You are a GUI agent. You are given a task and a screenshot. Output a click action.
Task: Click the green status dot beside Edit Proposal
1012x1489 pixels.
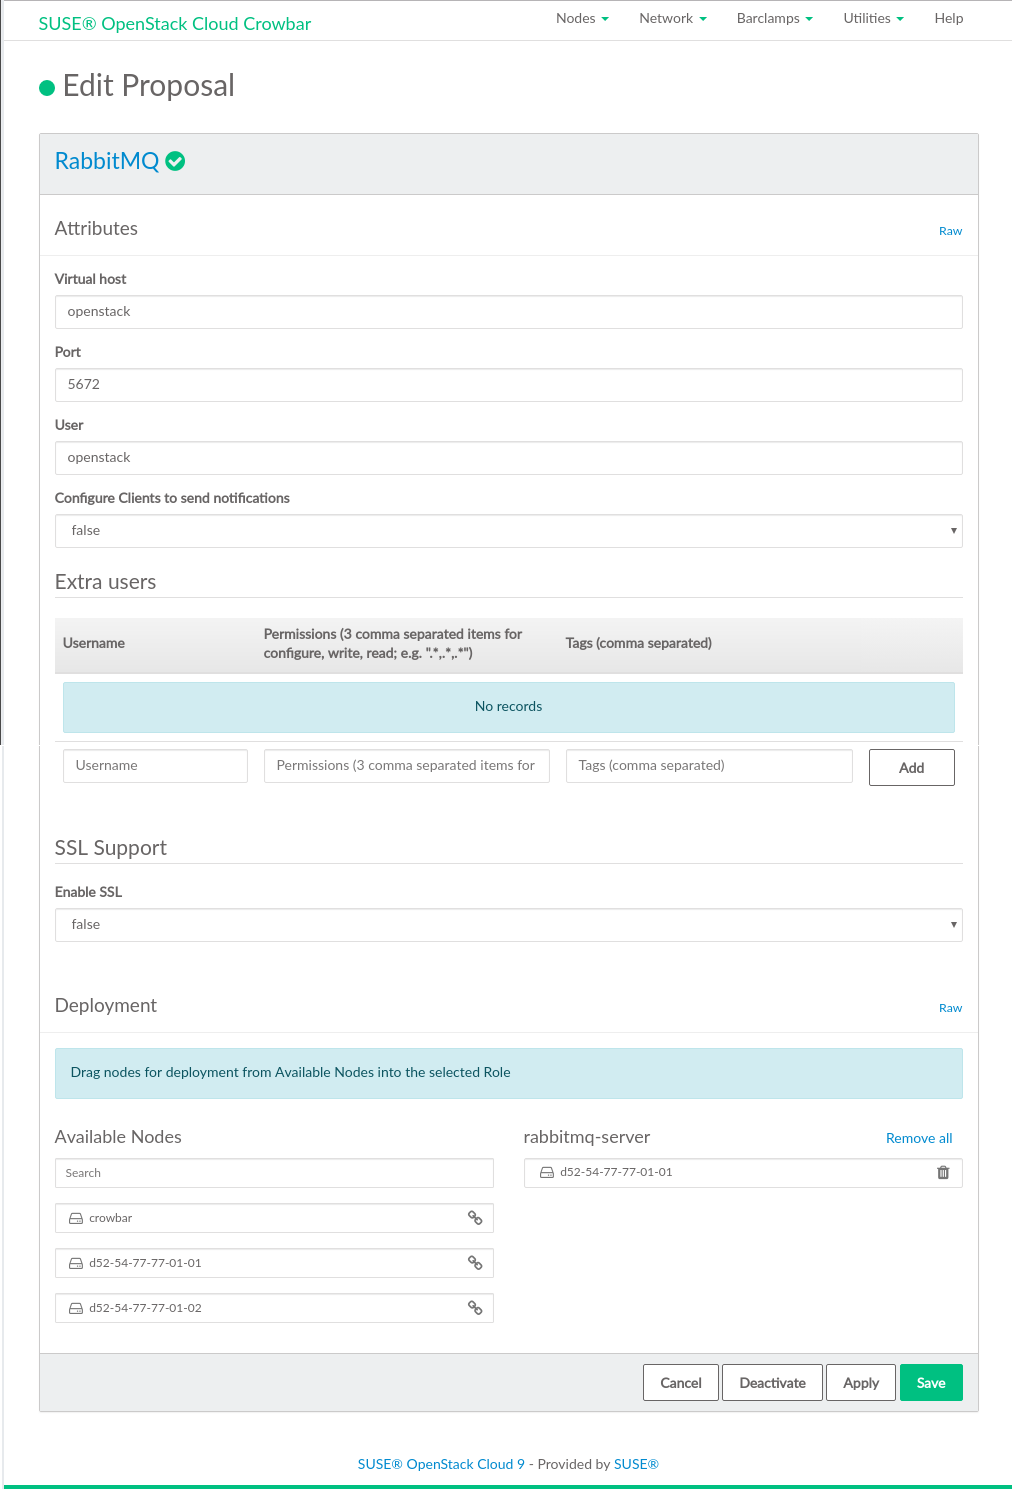pyautogui.click(x=46, y=88)
